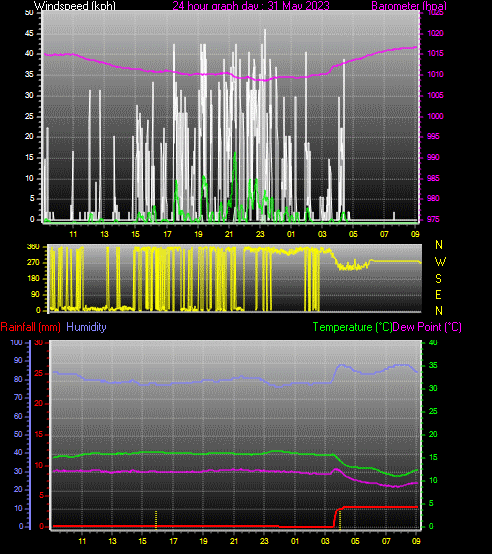
Task: Select the Temperature (°C) legend label
Action: pyautogui.click(x=352, y=327)
